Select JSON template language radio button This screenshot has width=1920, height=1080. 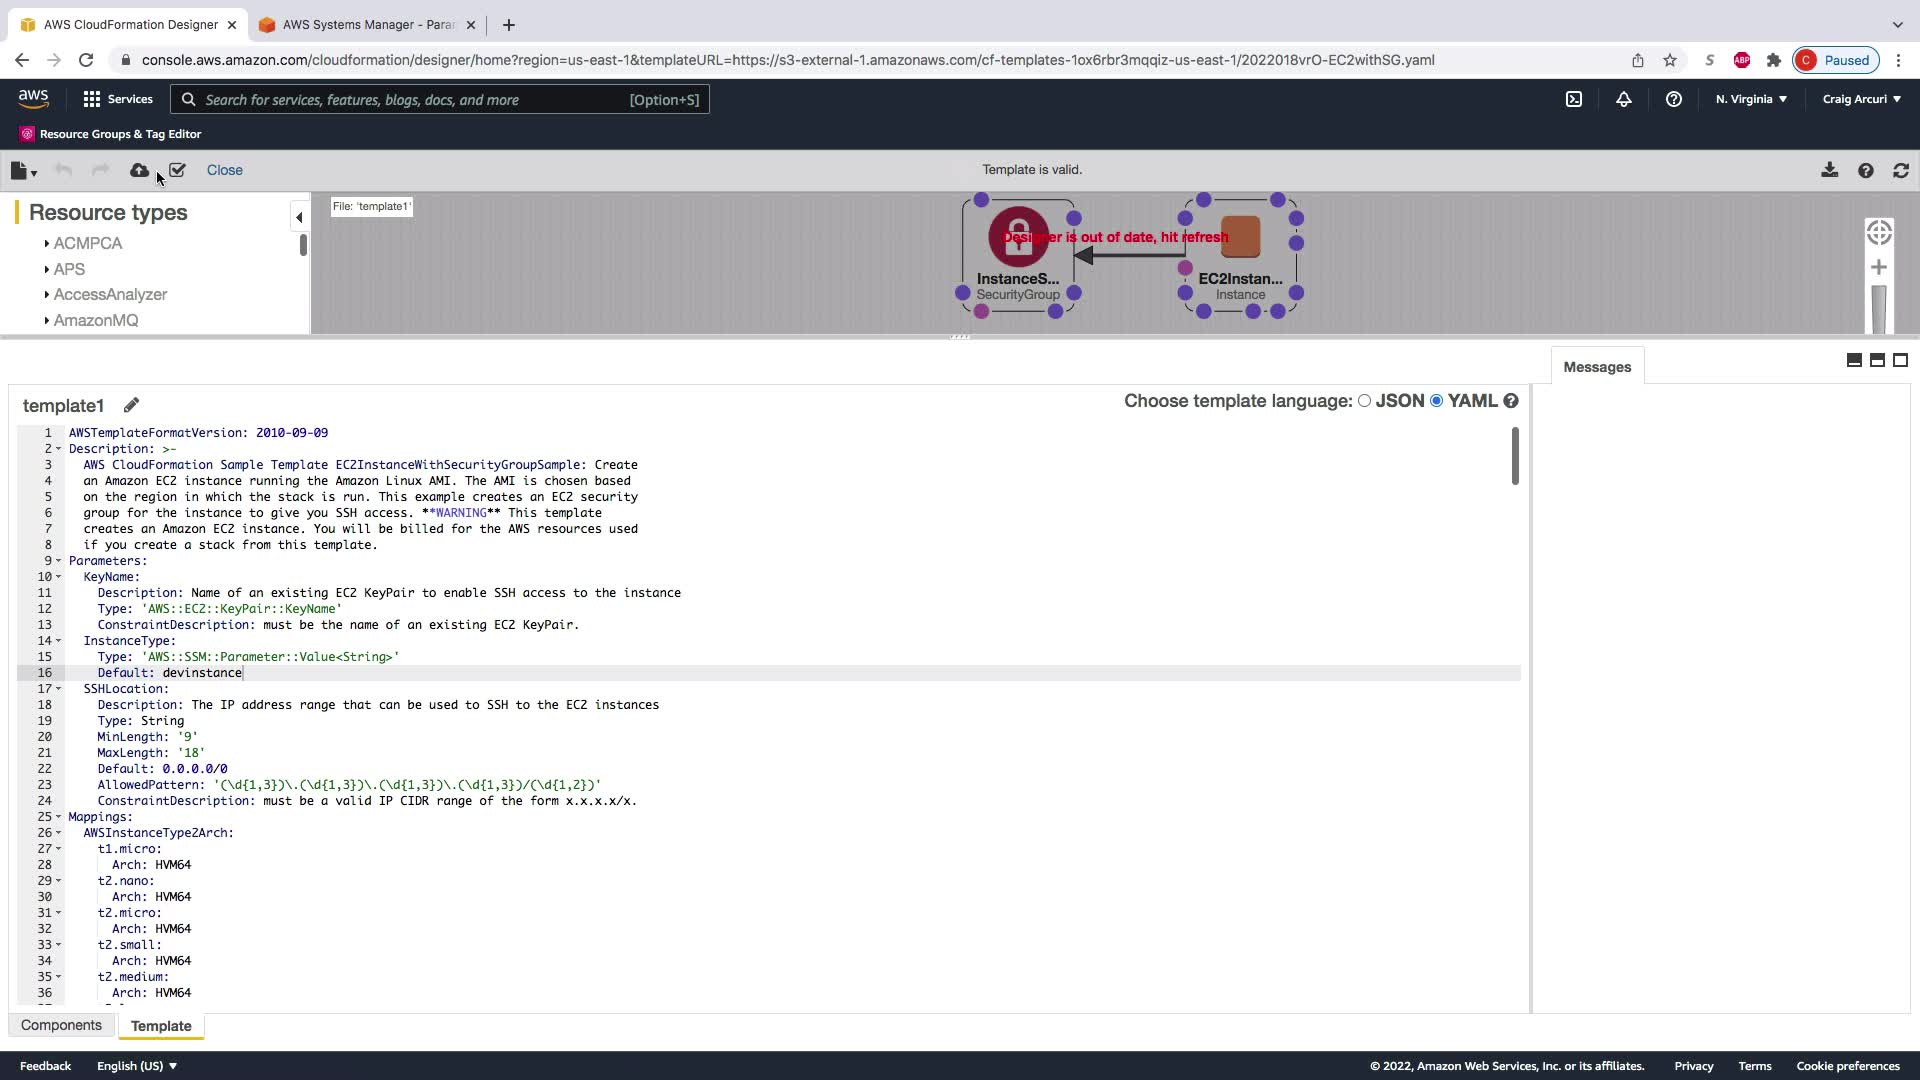coord(1364,401)
